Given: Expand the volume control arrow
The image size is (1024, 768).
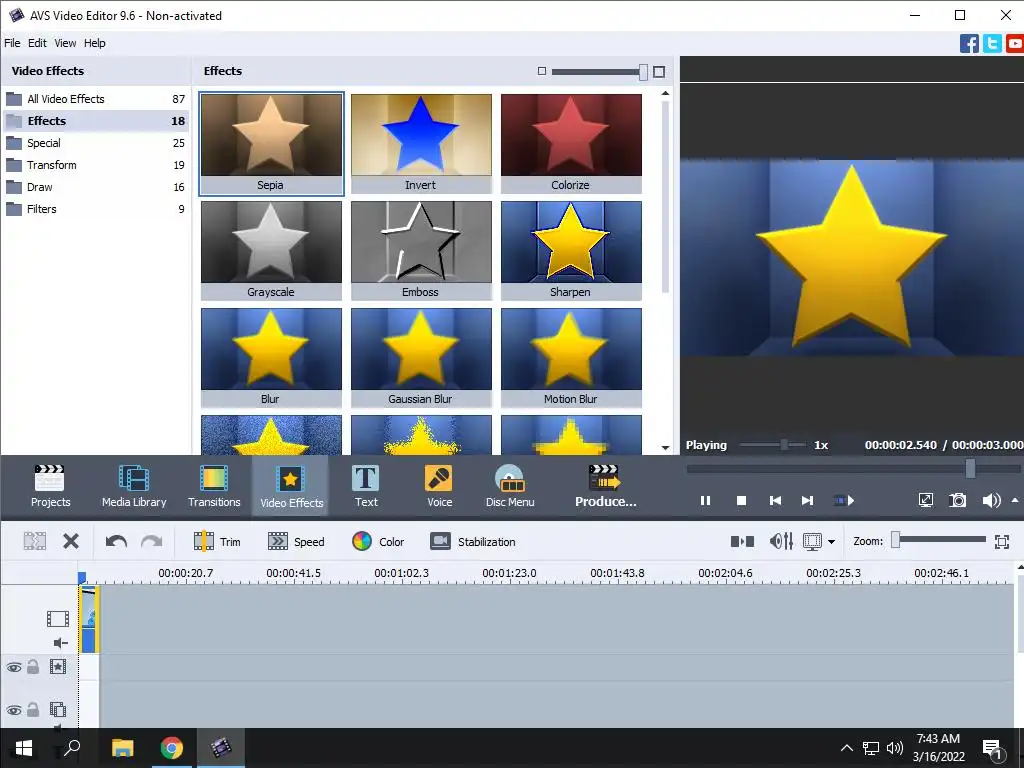Looking at the screenshot, I should [x=1015, y=500].
